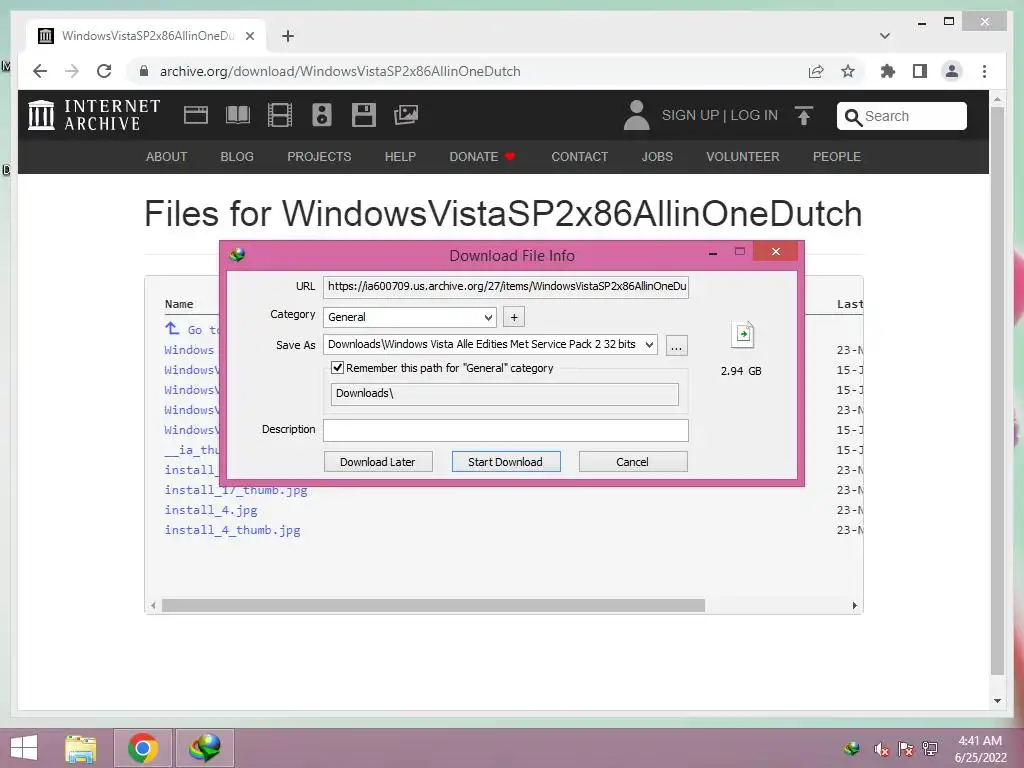Image resolution: width=1024 pixels, height=768 pixels.
Task: Open the Audio speaker icon
Action: coord(321,115)
